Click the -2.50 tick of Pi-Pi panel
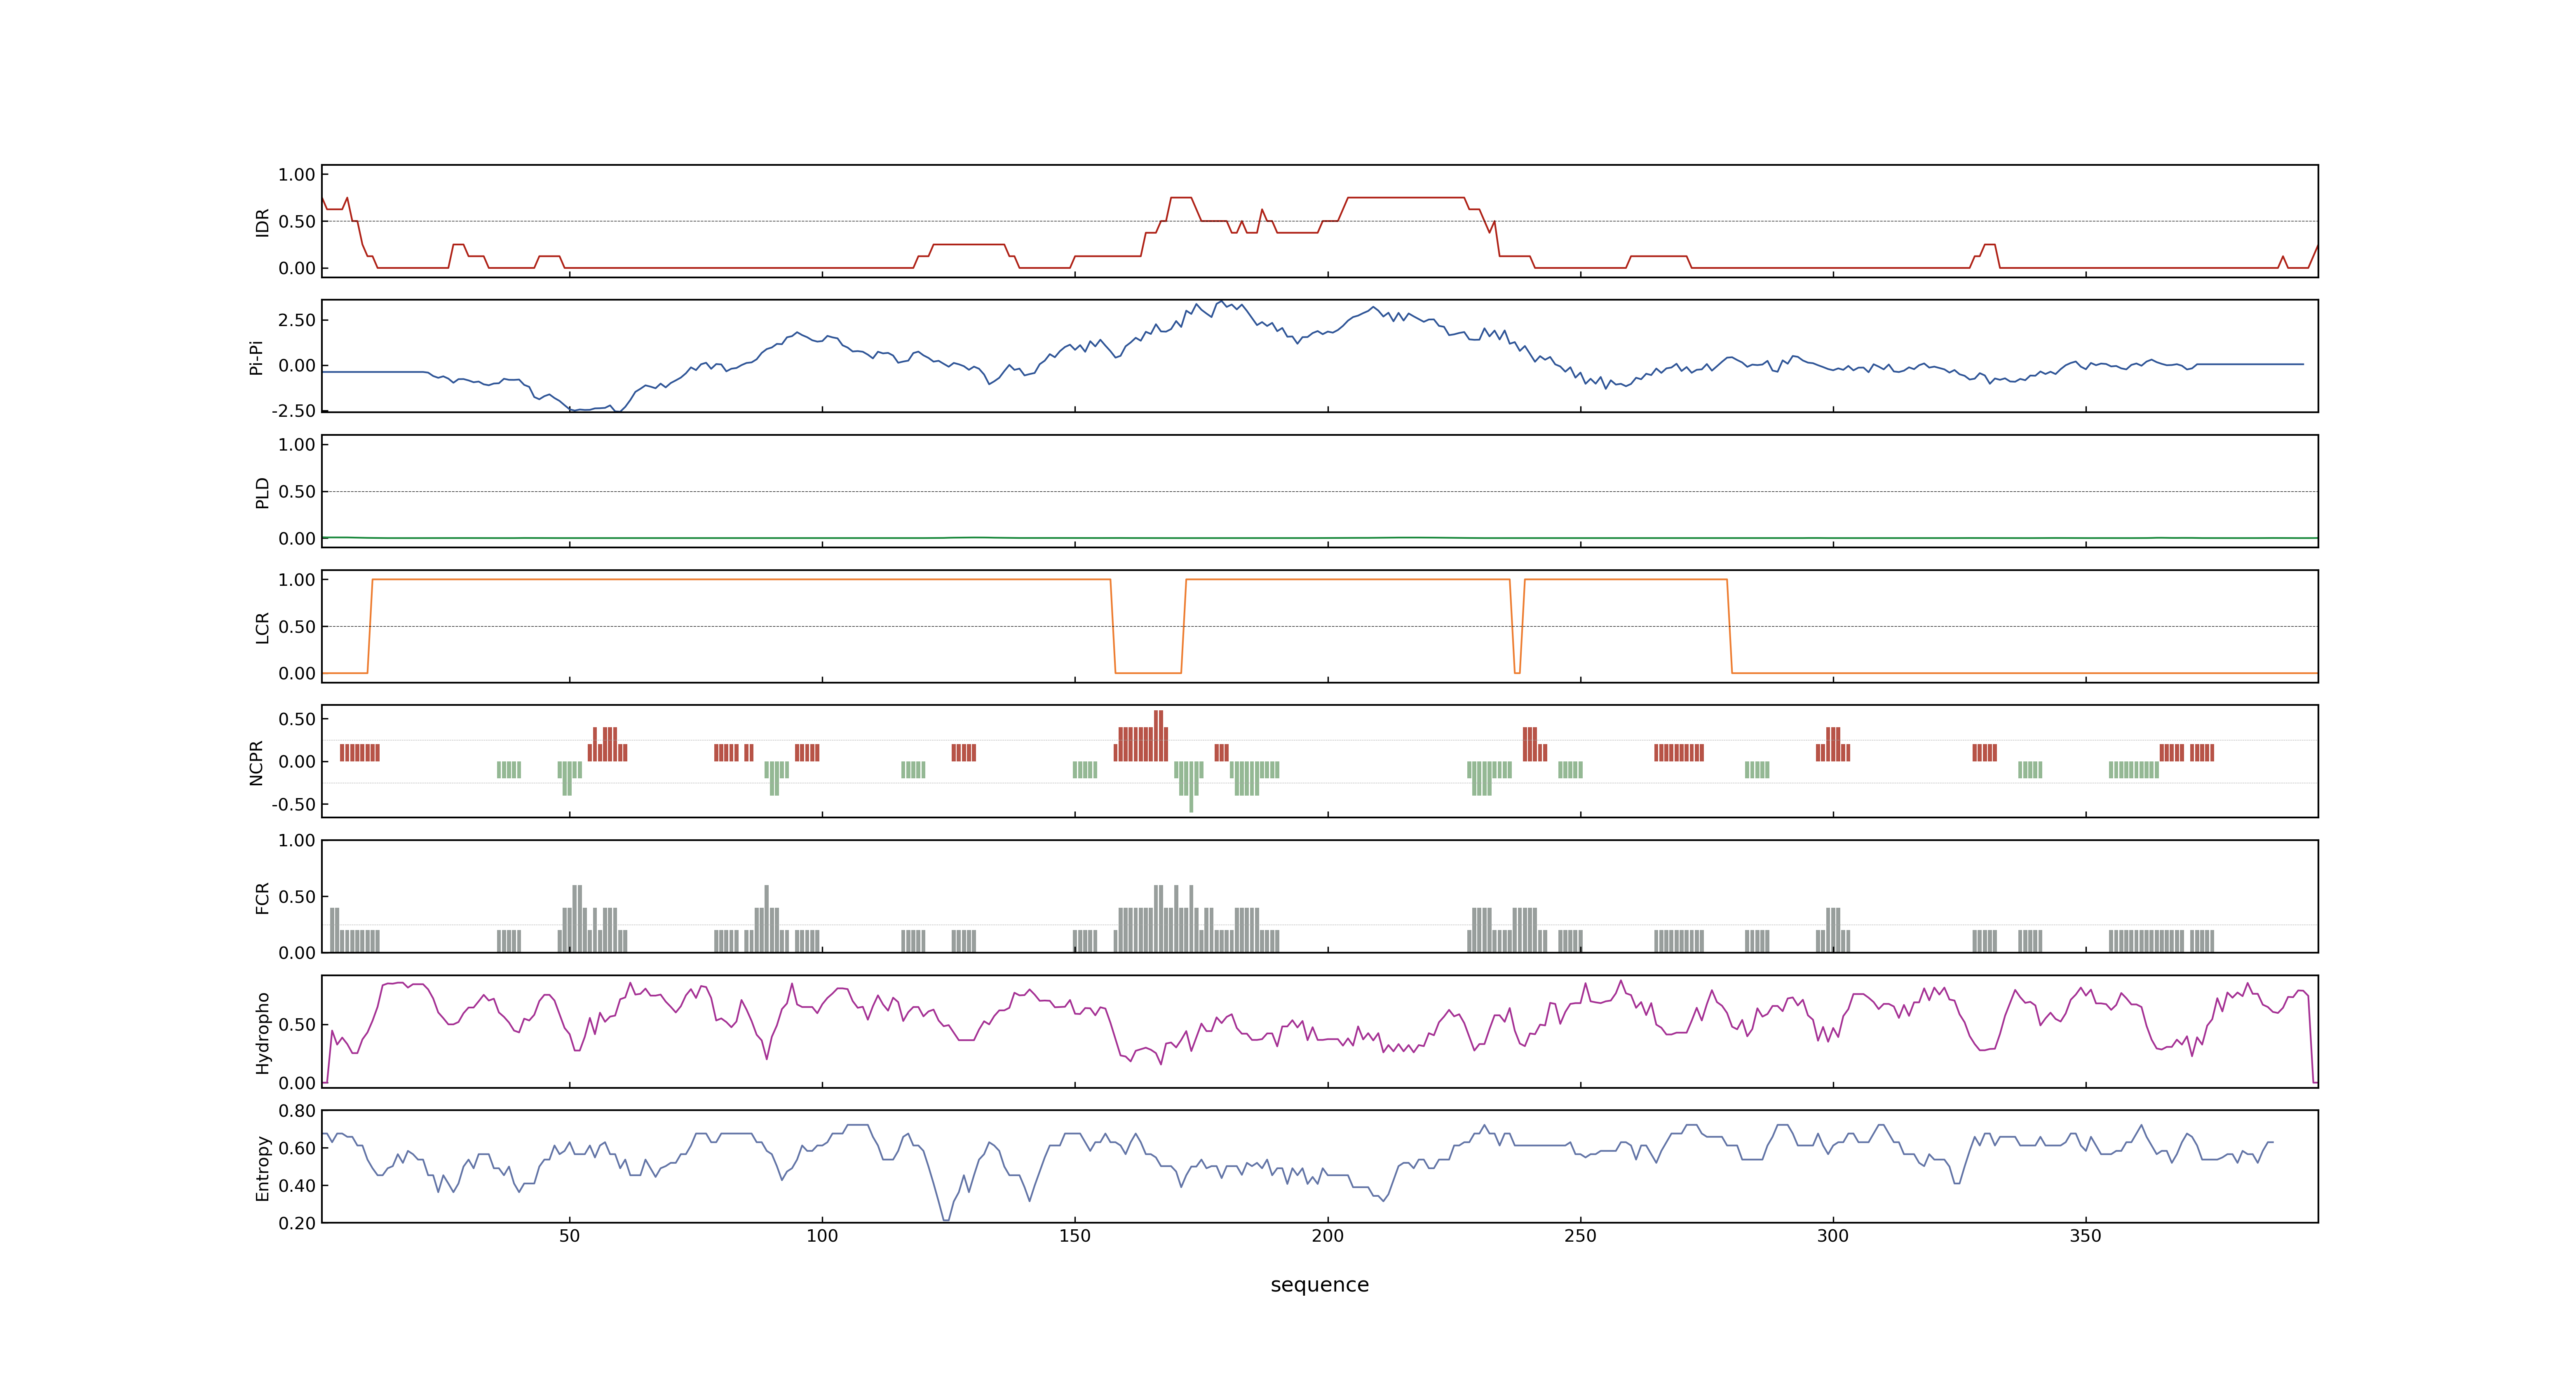Viewport: 2576px width, 1374px height. [294, 411]
